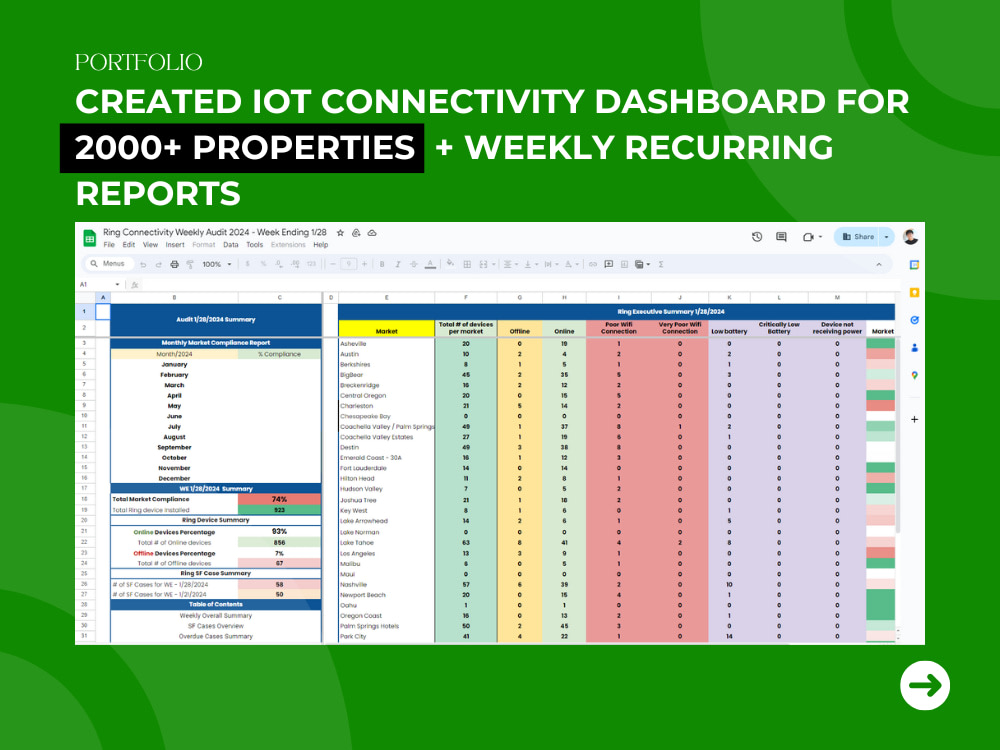Image resolution: width=1000 pixels, height=750 pixels.
Task: Open the Edit menu
Action: click(129, 245)
